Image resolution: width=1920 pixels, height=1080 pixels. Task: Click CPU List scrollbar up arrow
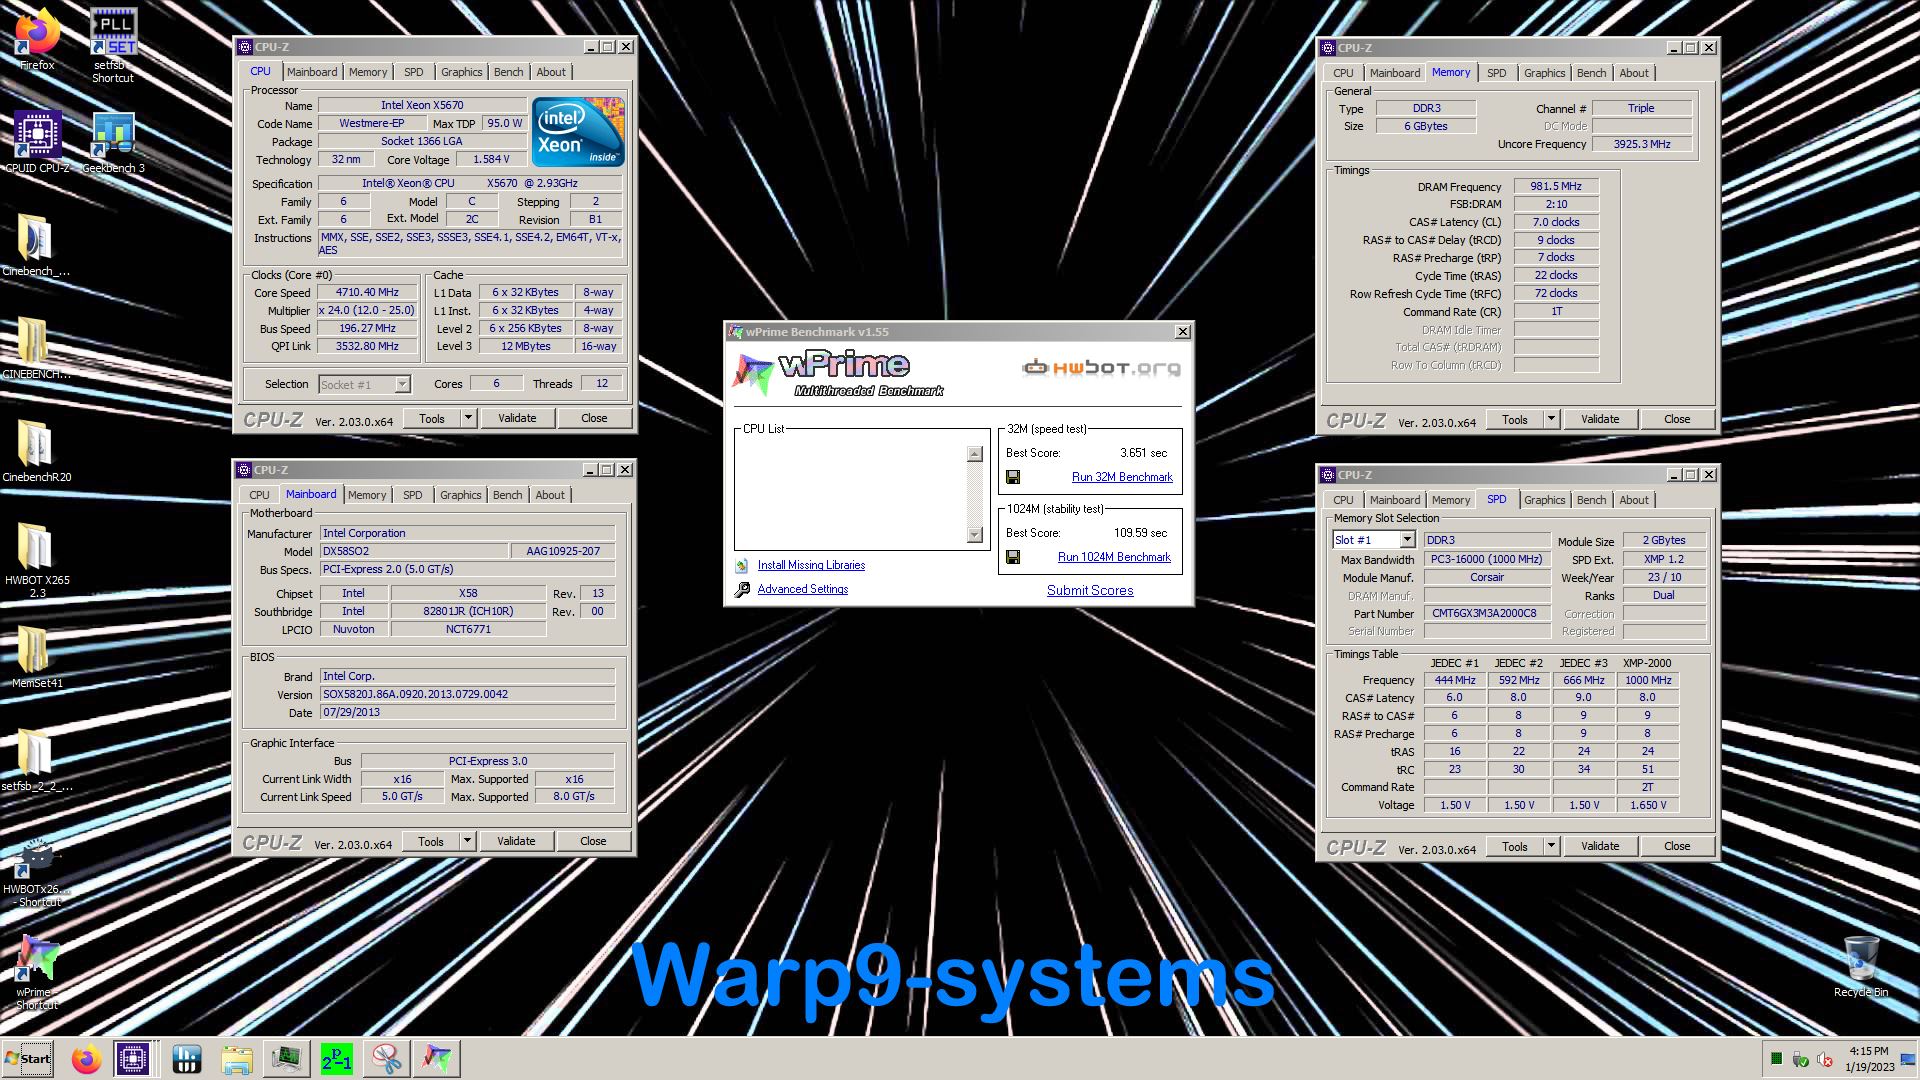coord(975,454)
